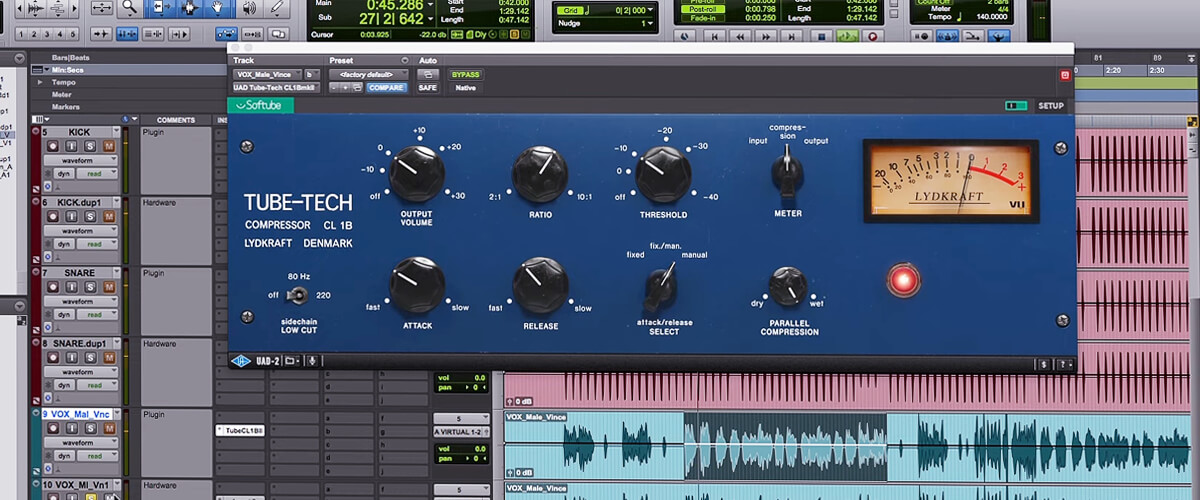Image resolution: width=1200 pixels, height=500 pixels.
Task: Mute the KICK track
Action: 109,146
